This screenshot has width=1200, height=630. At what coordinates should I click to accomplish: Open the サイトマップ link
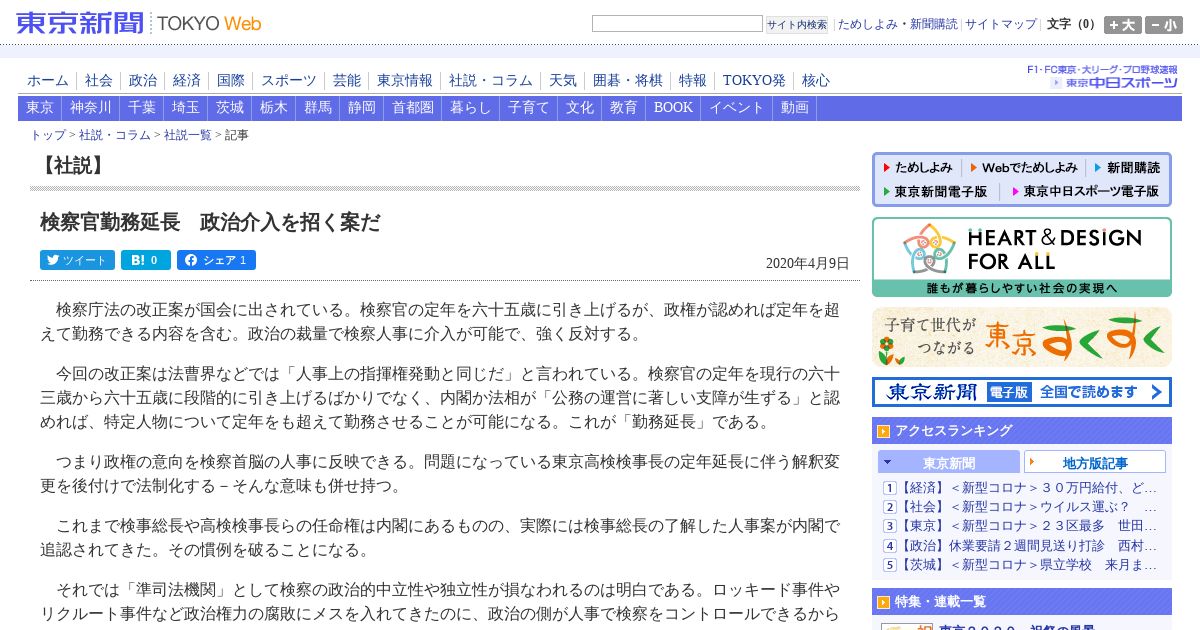coord(1001,24)
